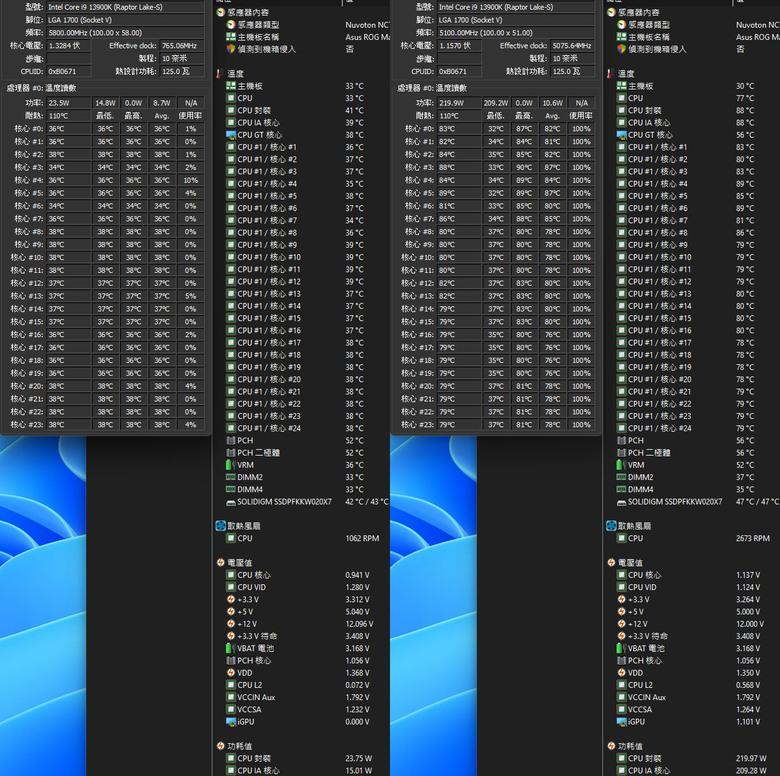Click the 90°C maximum cell of 核心 #3
The height and width of the screenshot is (776, 780).
pos(524,167)
